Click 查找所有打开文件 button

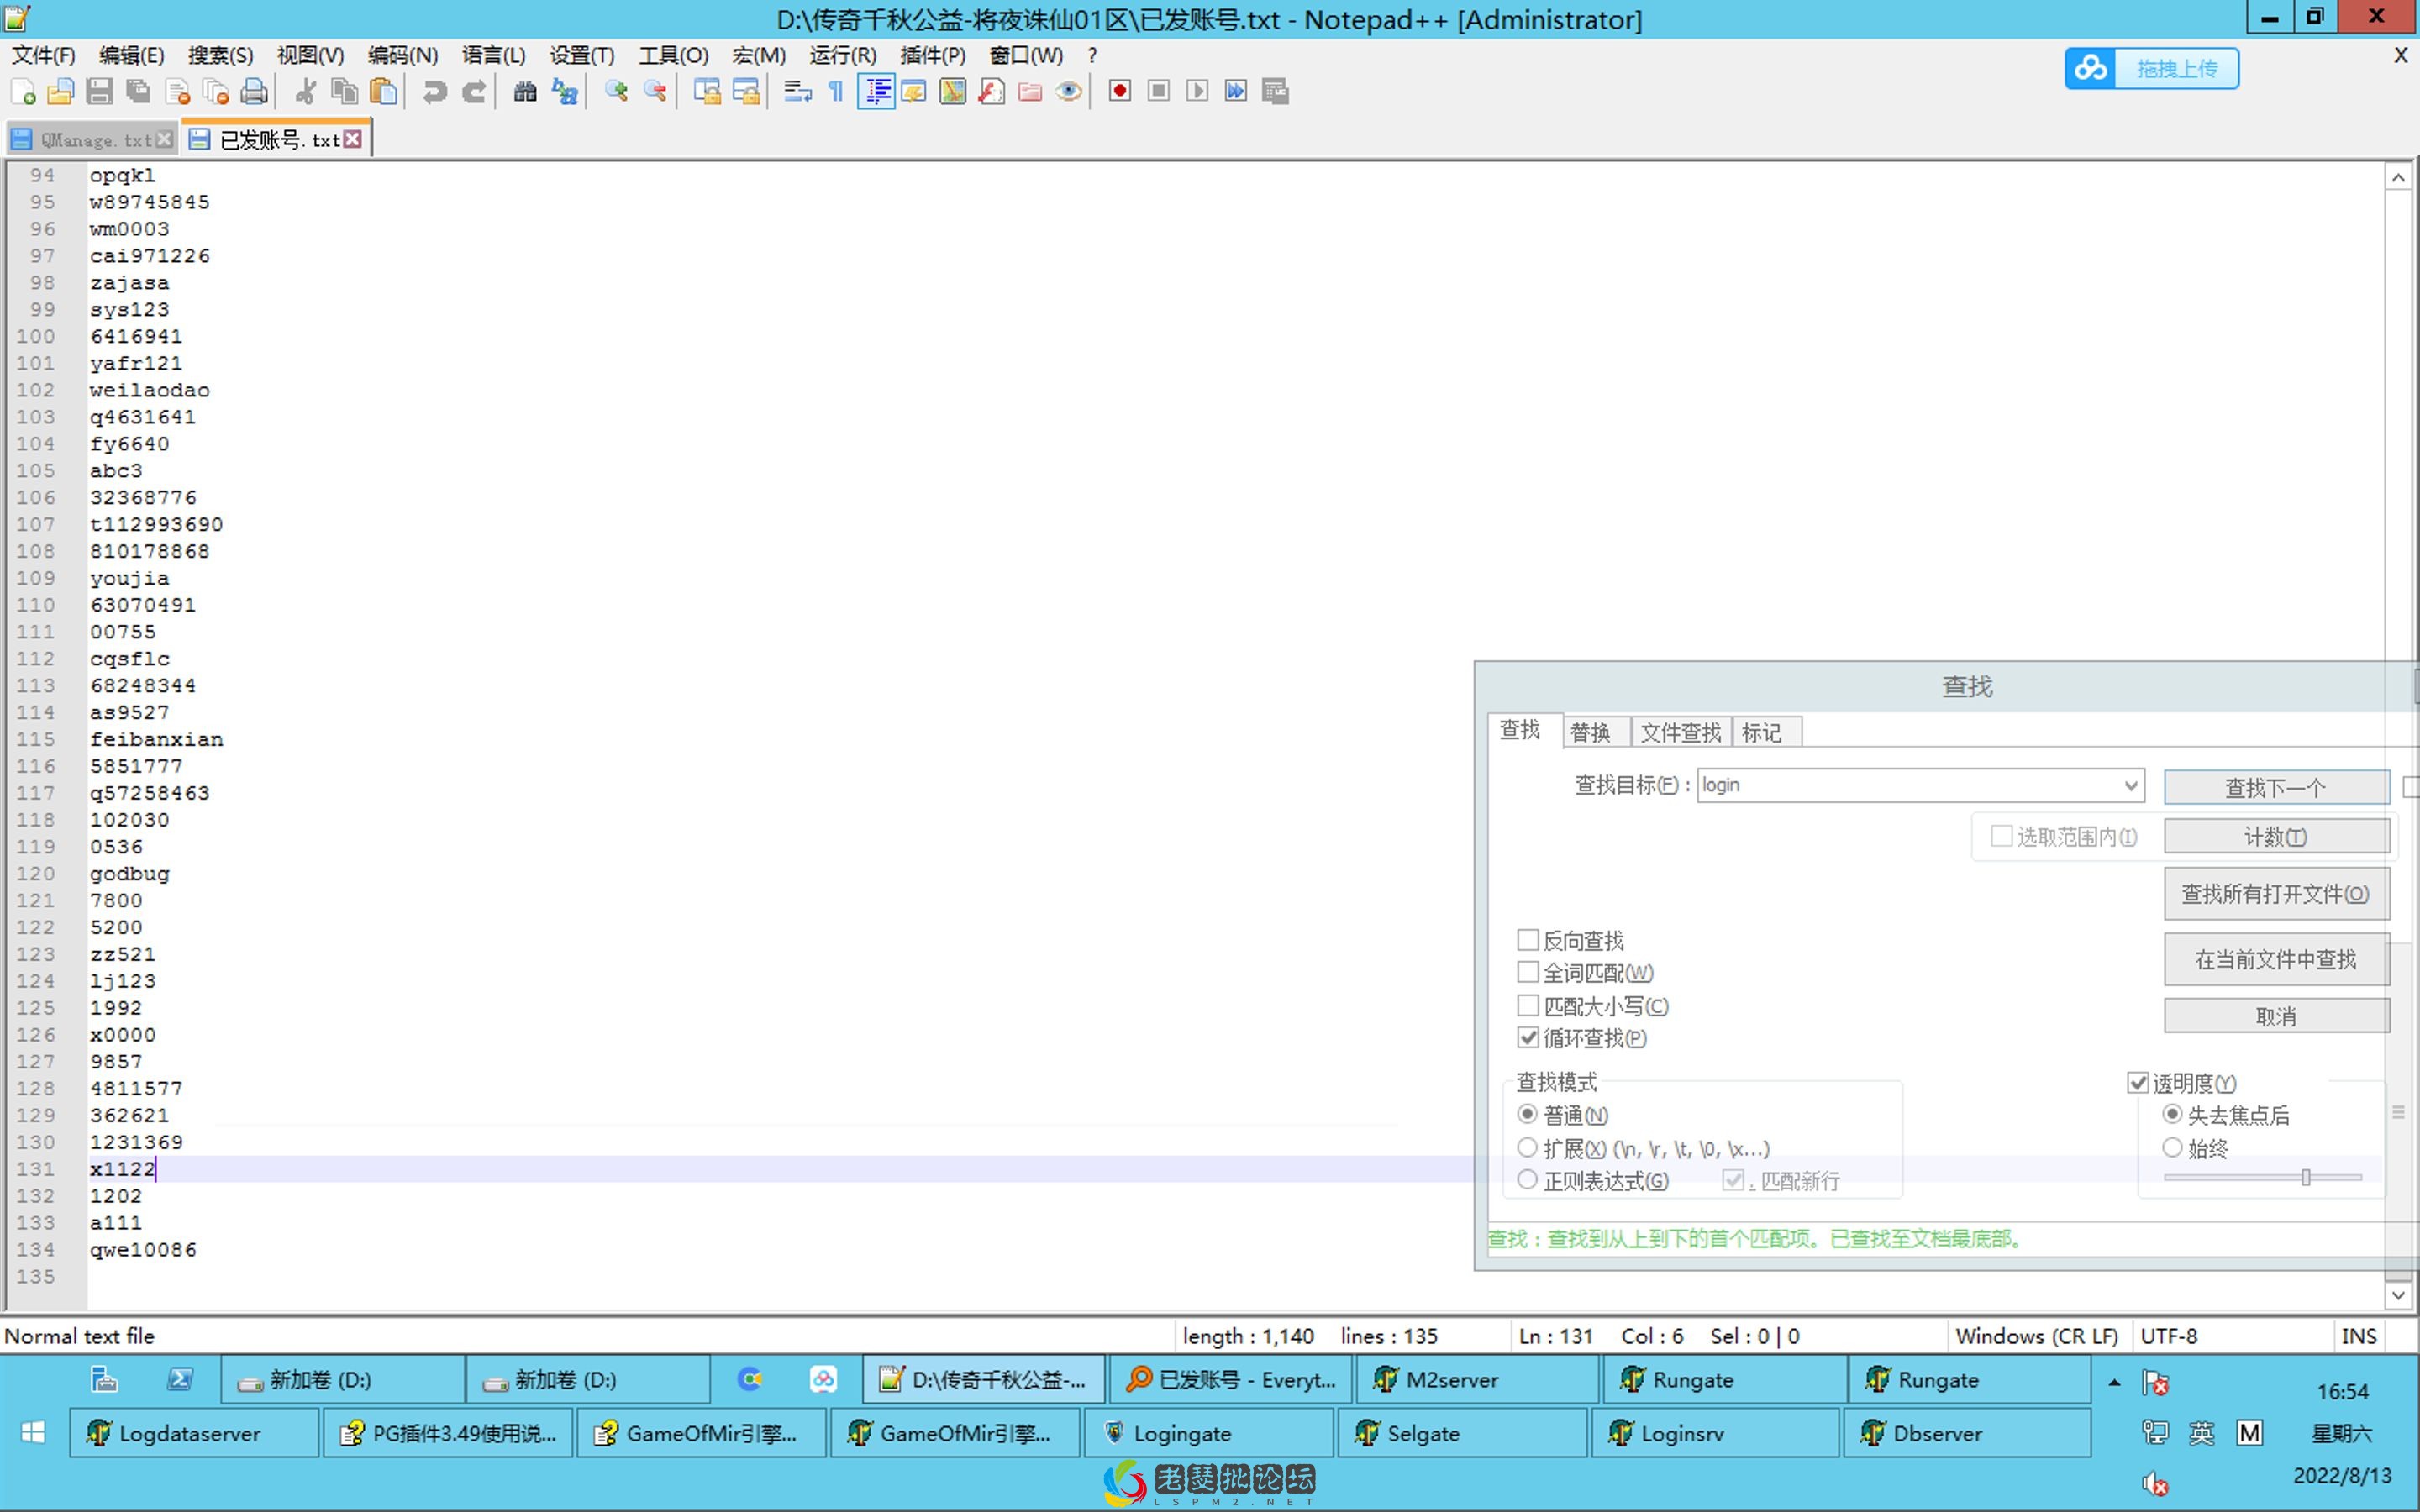tap(2276, 894)
